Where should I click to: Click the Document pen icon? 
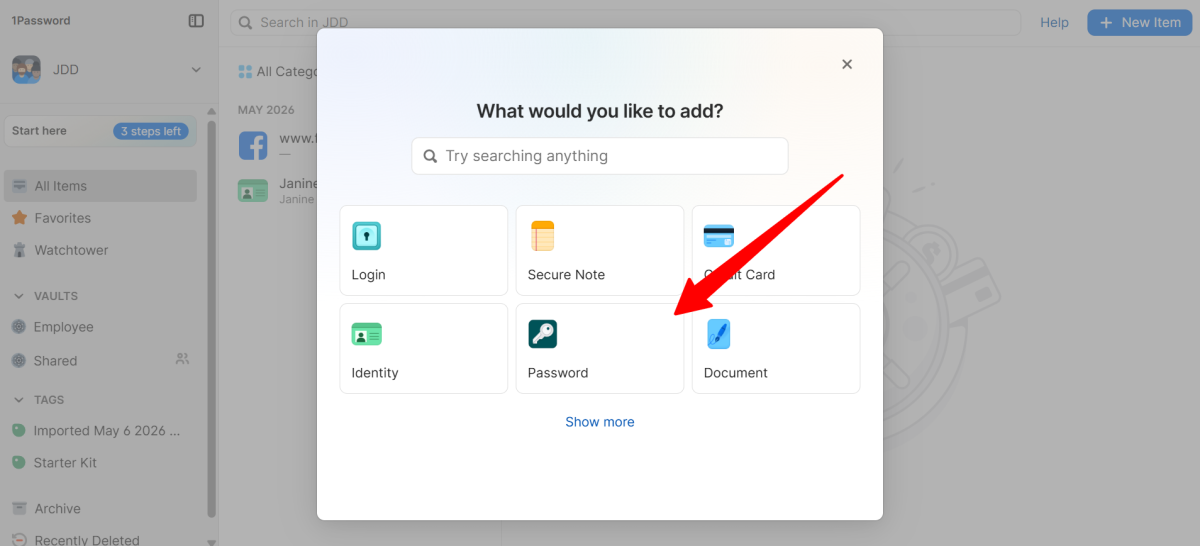point(718,334)
